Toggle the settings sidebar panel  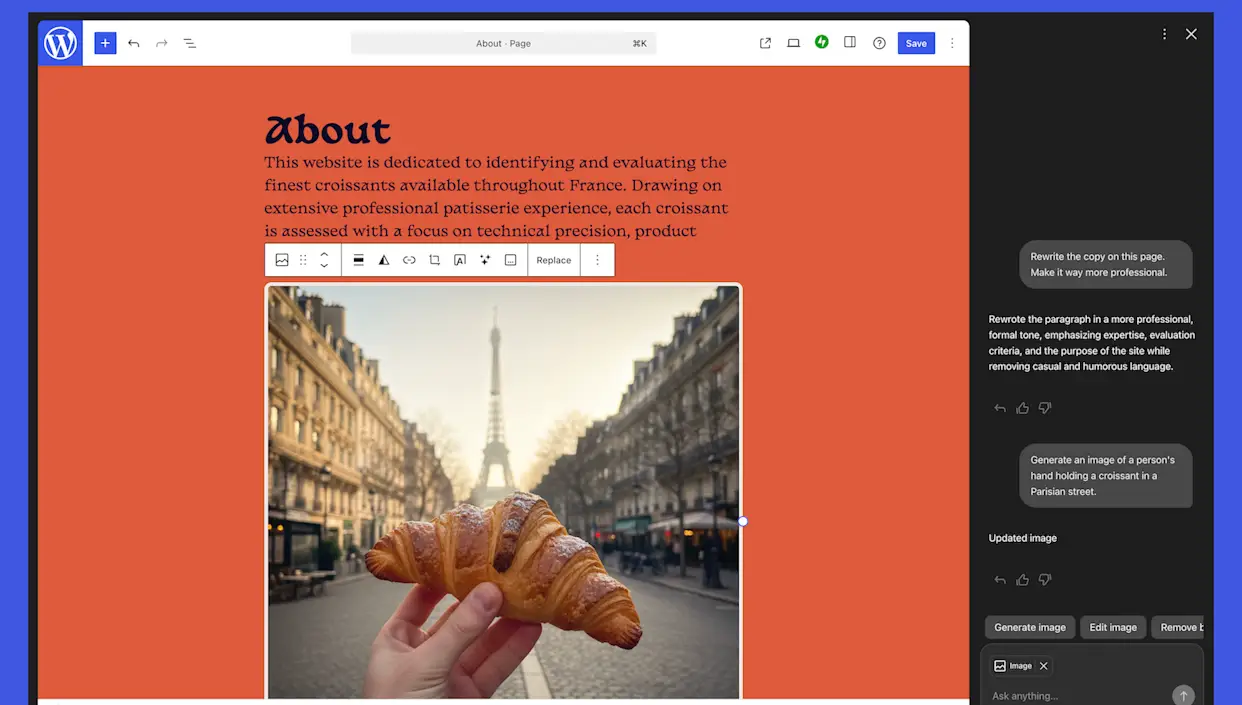point(850,43)
